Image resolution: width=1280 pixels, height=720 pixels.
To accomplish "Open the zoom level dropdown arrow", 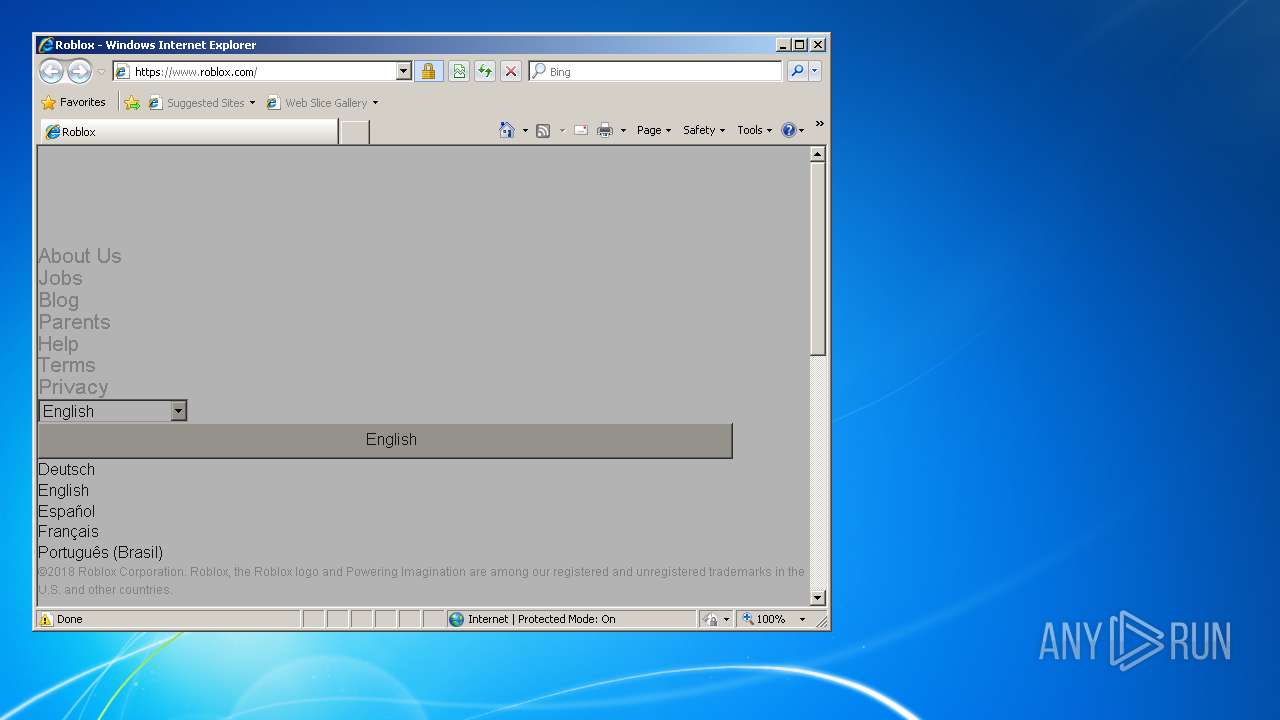I will [802, 619].
